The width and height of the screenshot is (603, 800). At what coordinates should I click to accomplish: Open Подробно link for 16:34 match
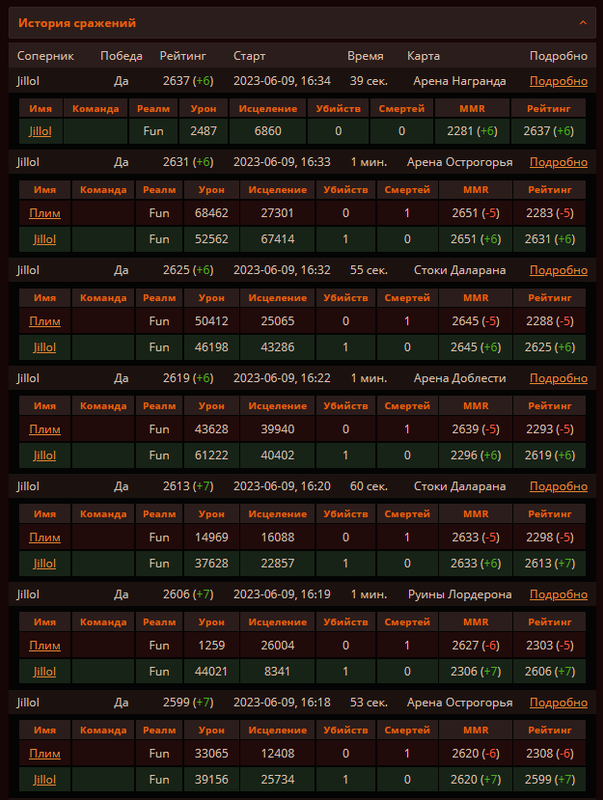559,81
